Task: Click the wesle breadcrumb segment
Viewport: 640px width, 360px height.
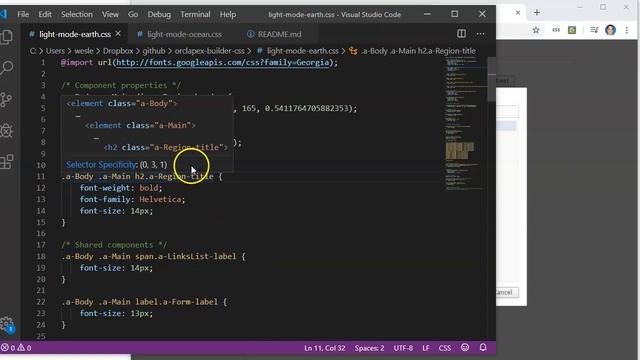Action: click(84, 51)
